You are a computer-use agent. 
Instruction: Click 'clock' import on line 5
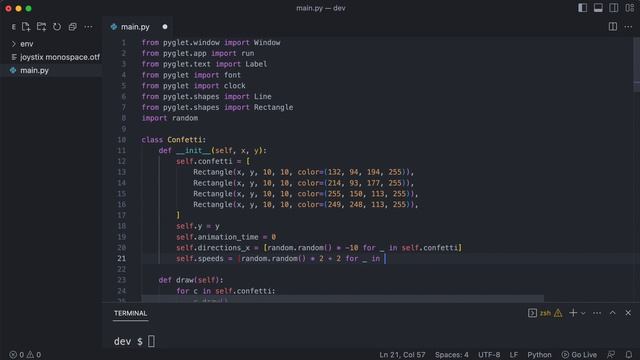235,86
